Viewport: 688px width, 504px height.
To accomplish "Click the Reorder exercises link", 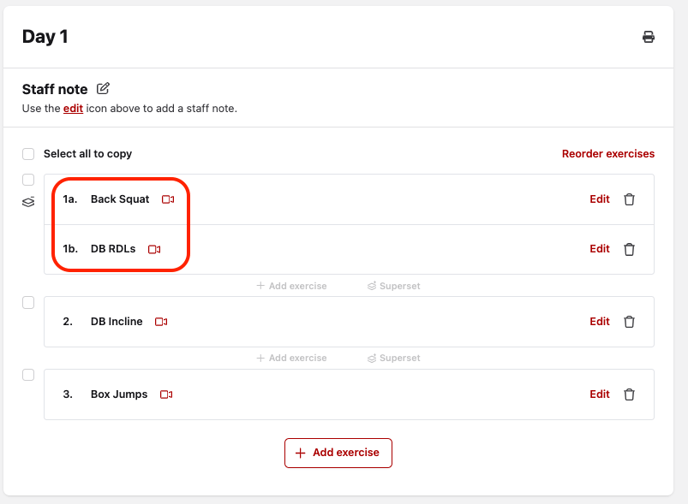I will [x=608, y=154].
